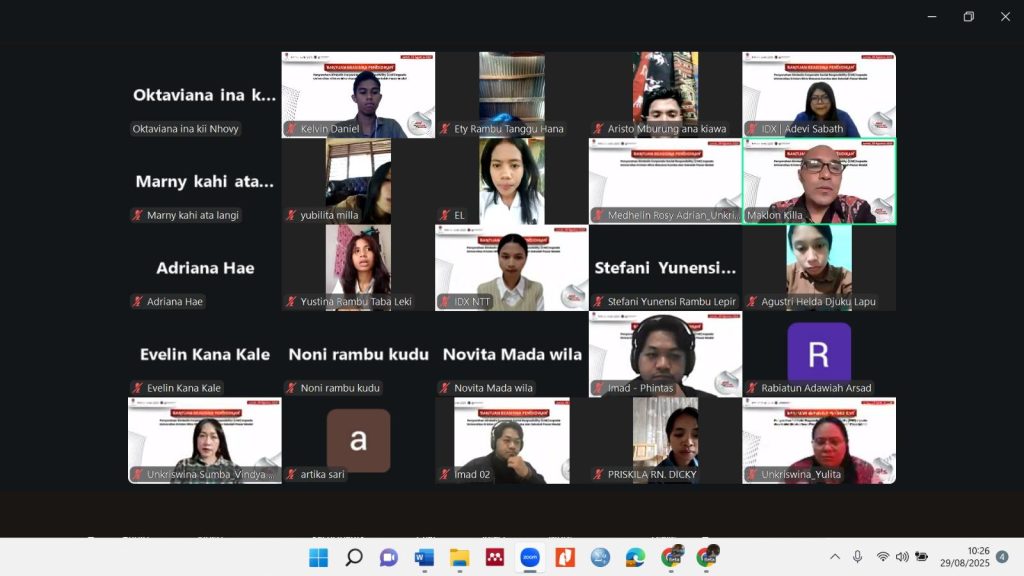Click the Zoom app icon in the taskbar
This screenshot has width=1024, height=576.
coord(530,557)
